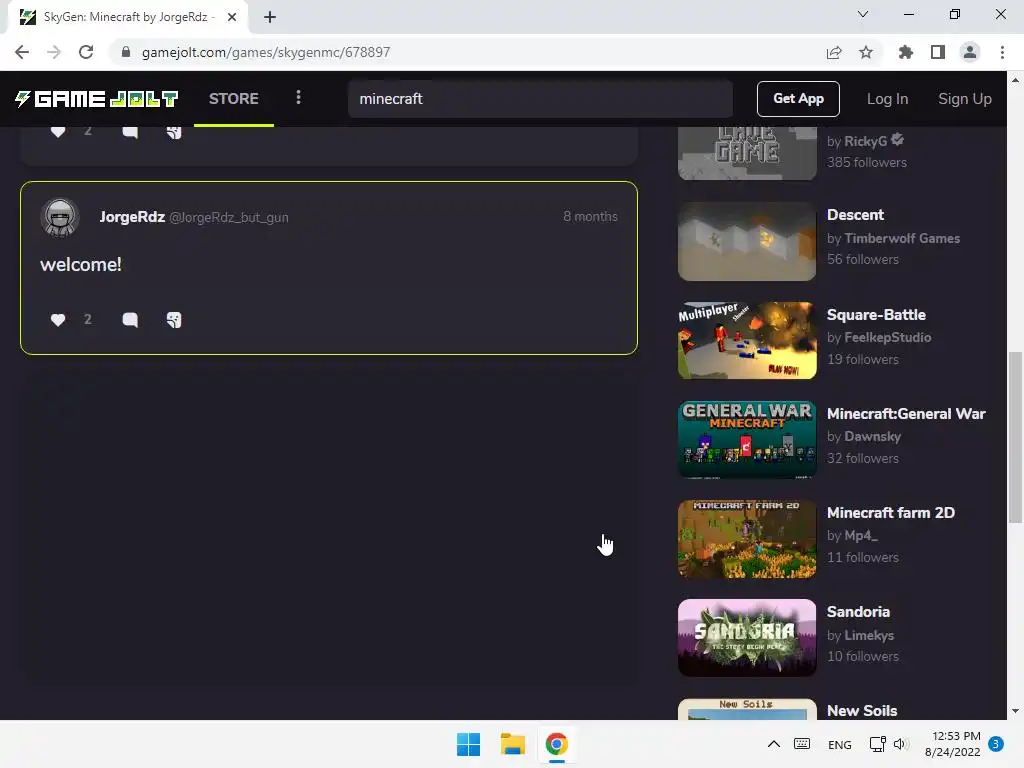1024x768 pixels.
Task: Open replies bubble on the welcome! comment
Action: (x=130, y=319)
